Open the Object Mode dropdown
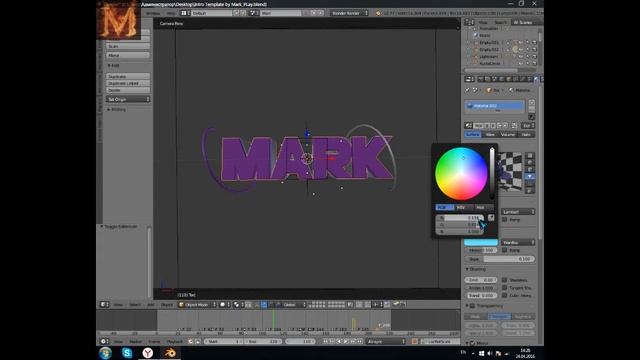Image resolution: width=640 pixels, height=360 pixels. [197, 304]
